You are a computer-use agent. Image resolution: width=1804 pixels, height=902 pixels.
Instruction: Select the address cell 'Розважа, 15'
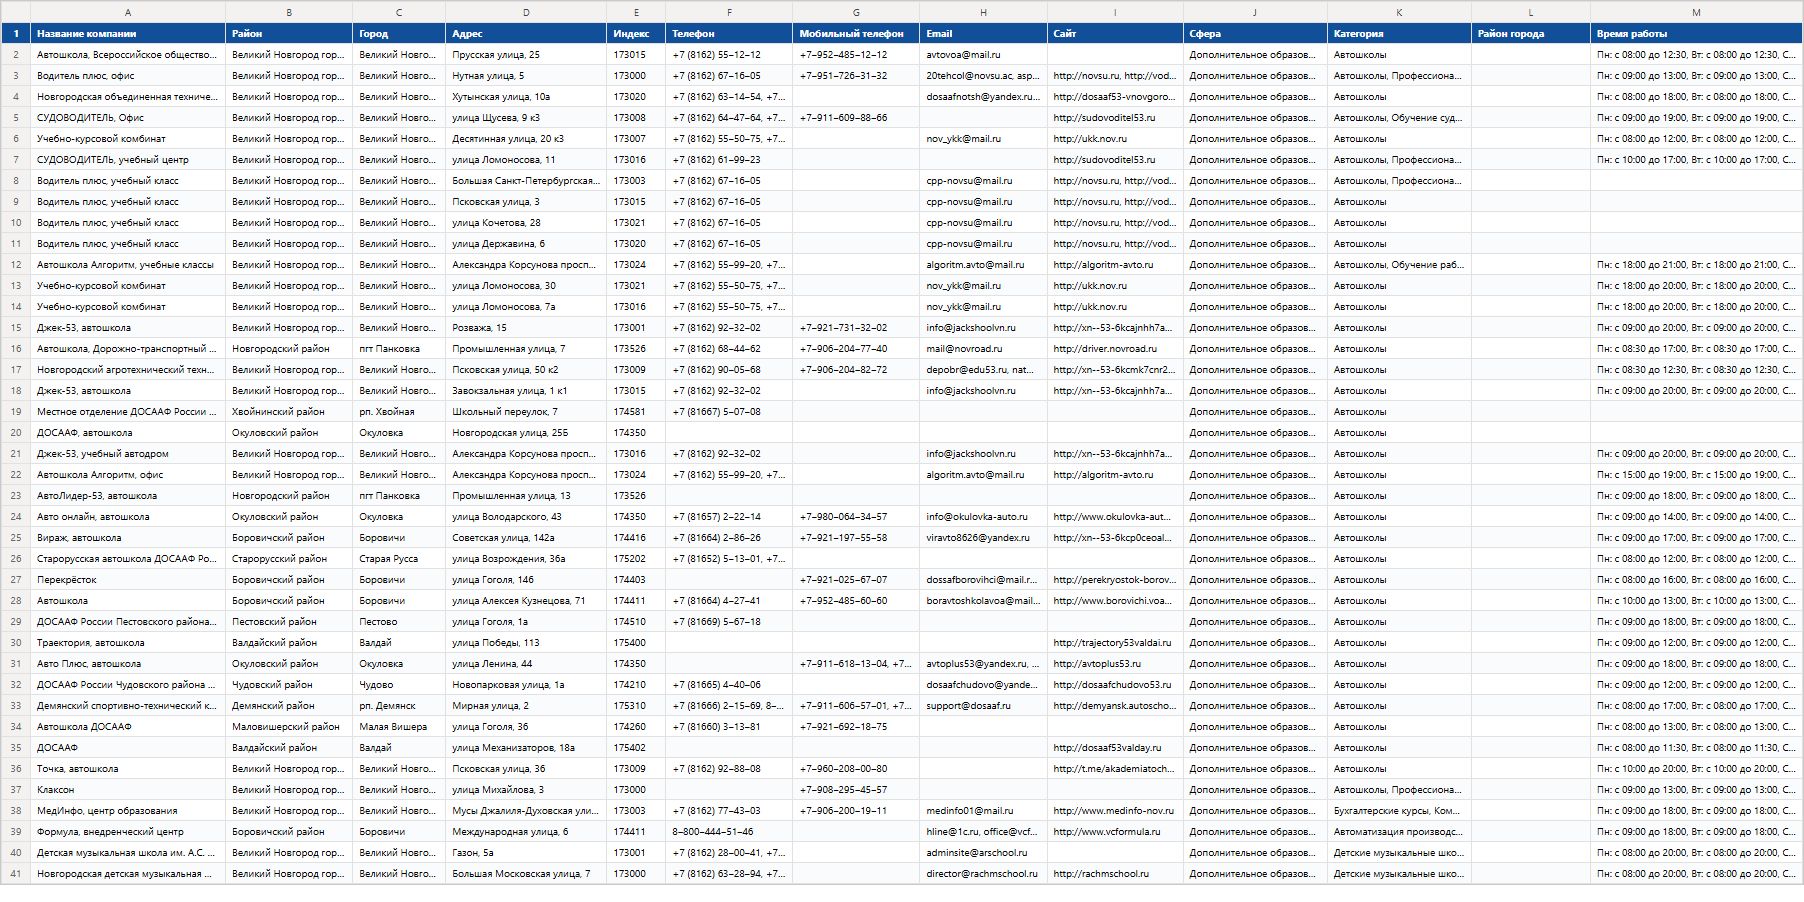526,328
